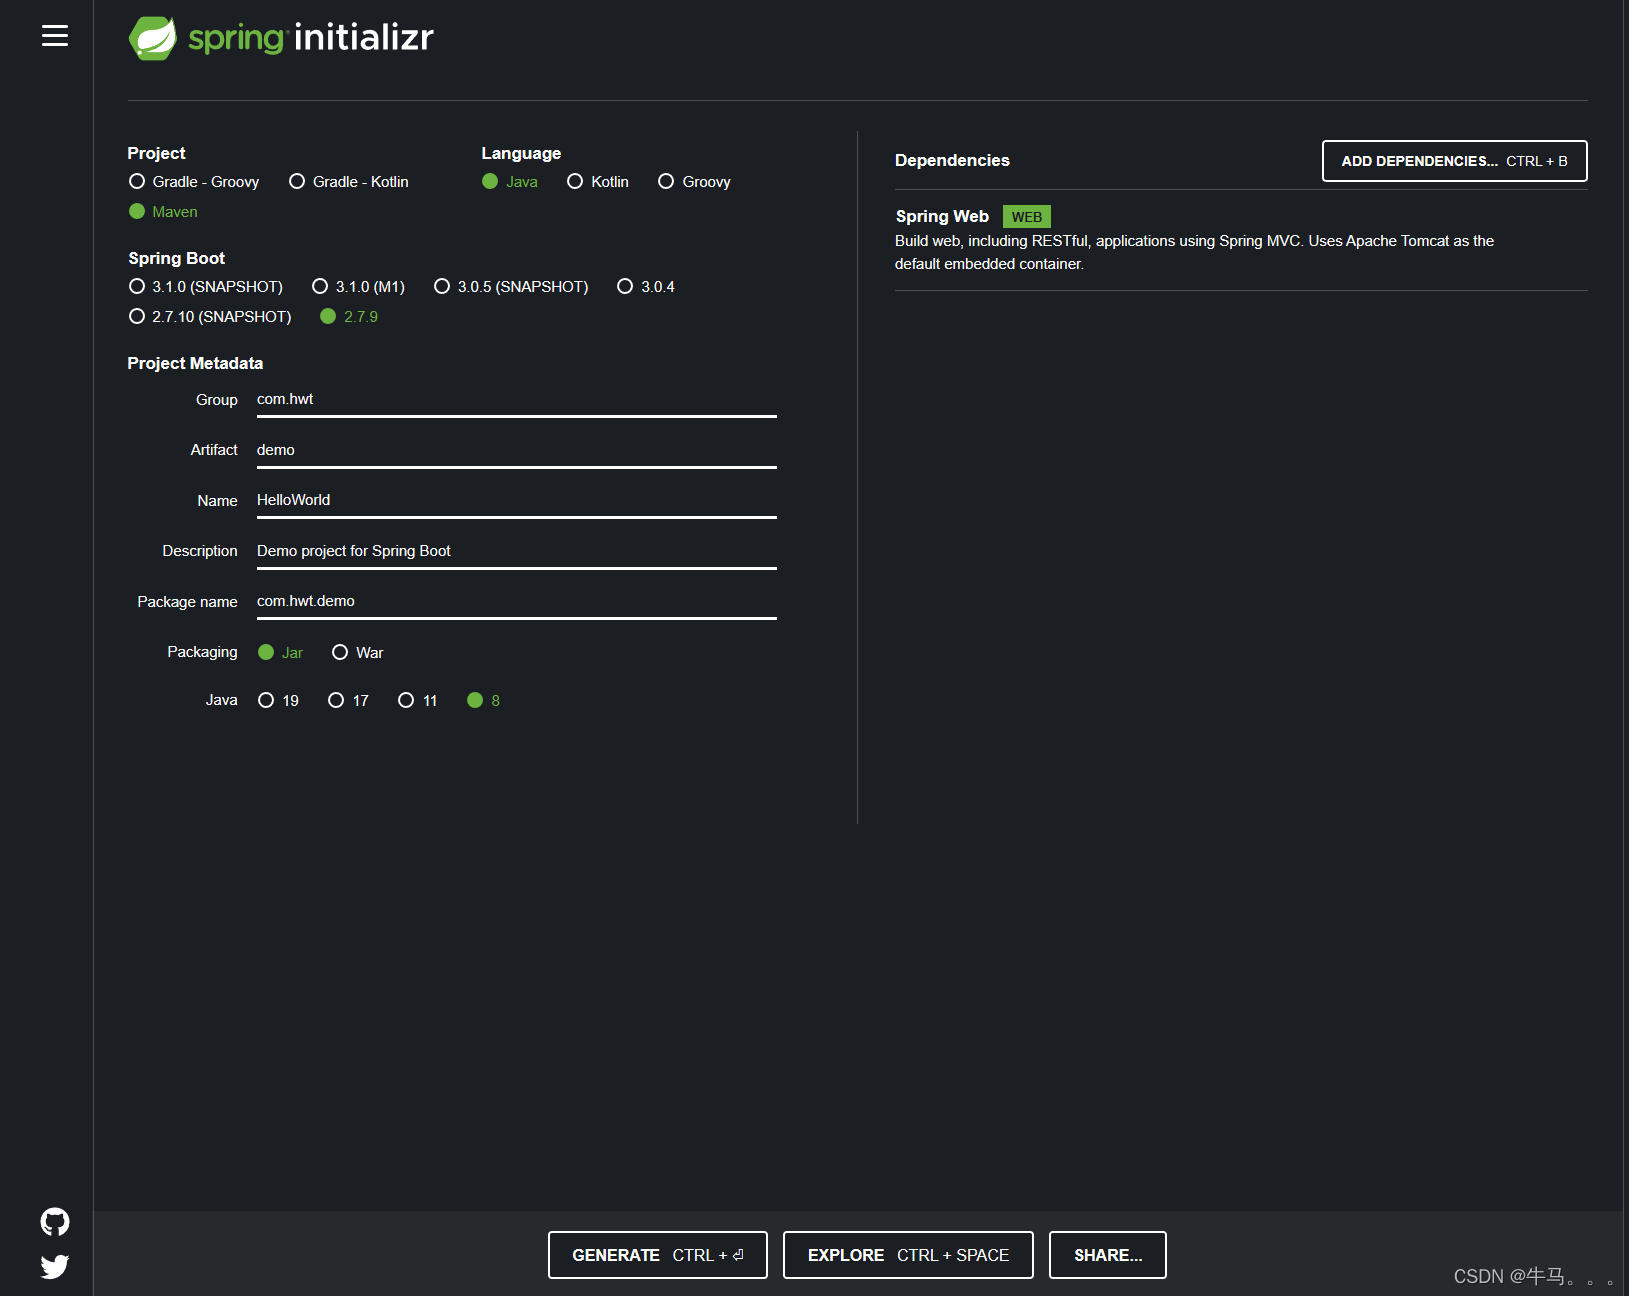Open the hamburger menu
Viewport: 1629px width, 1296px height.
tap(55, 36)
